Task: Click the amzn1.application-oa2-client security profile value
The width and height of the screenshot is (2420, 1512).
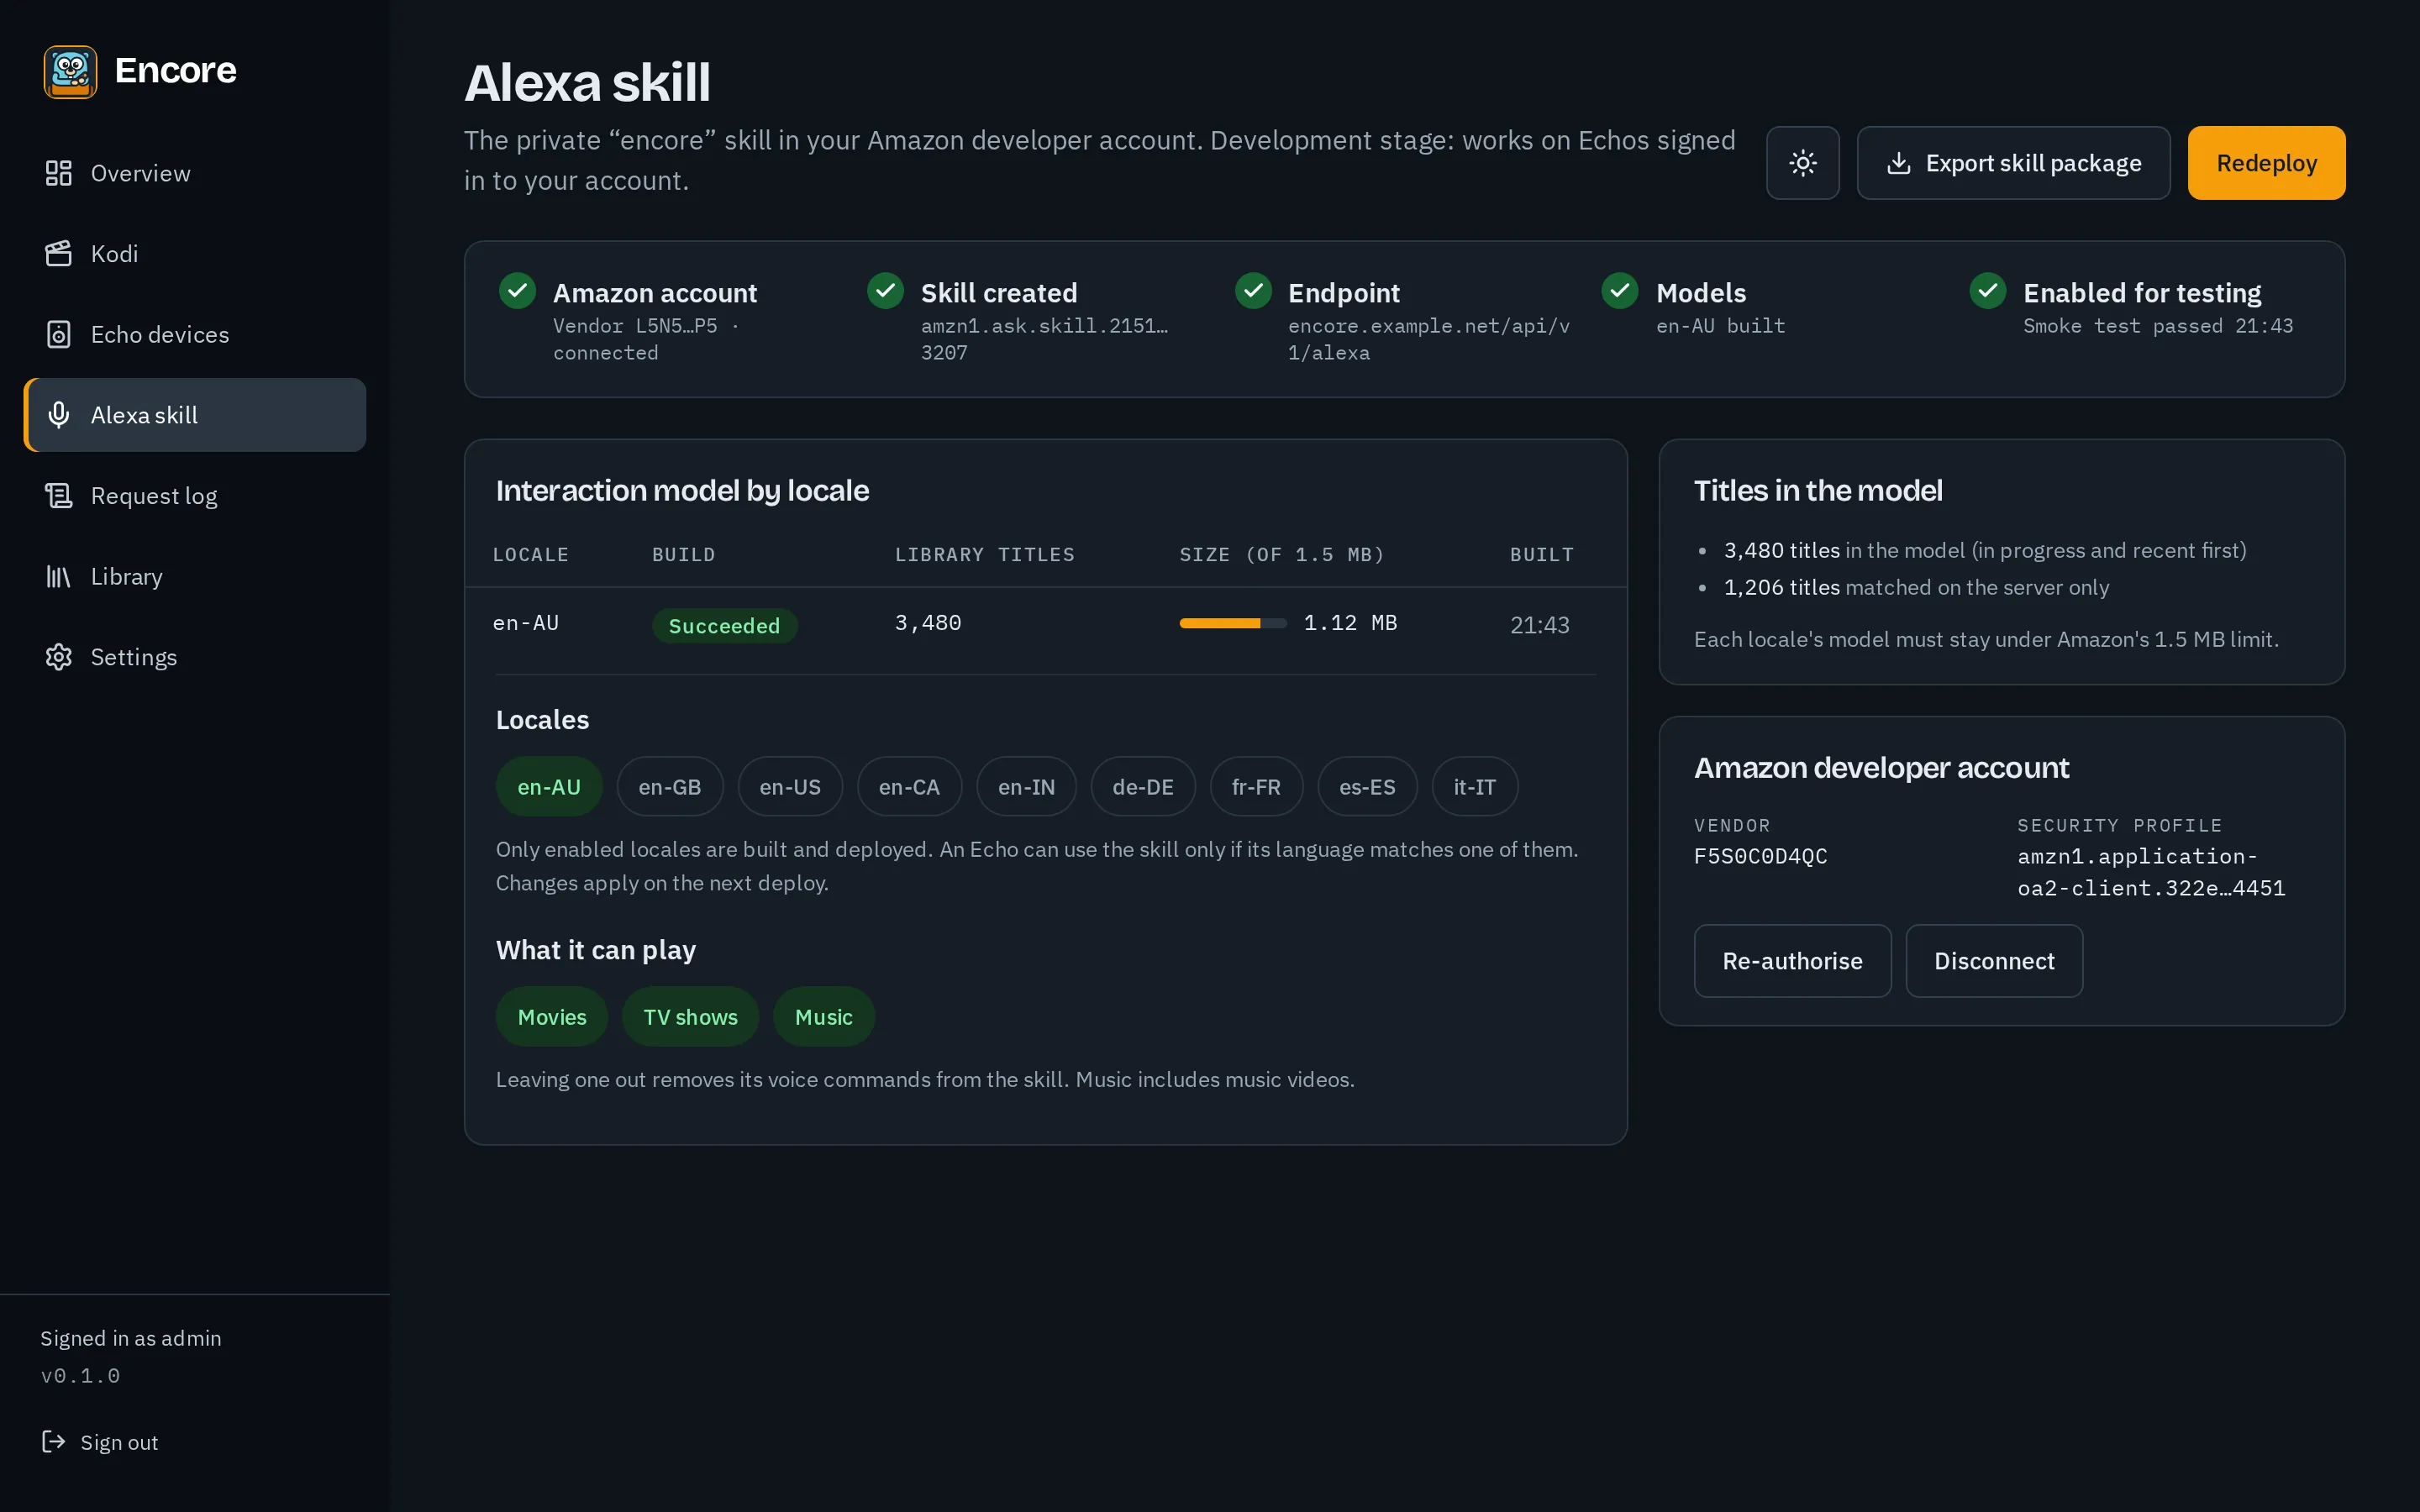Action: pyautogui.click(x=2151, y=872)
